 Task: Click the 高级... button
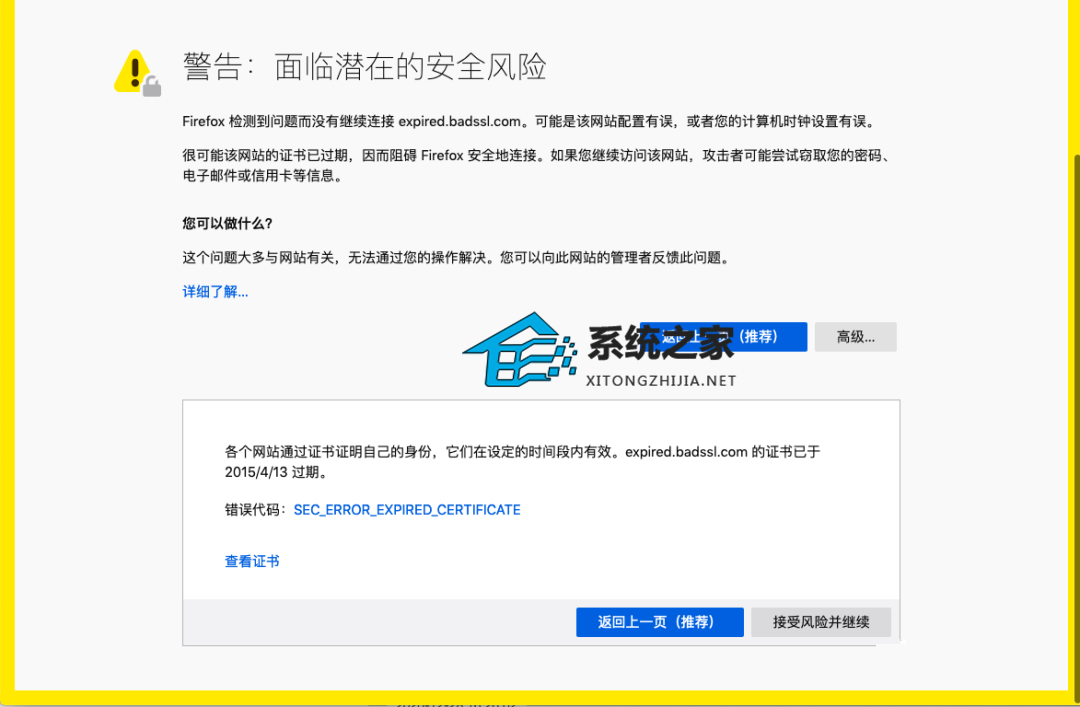[x=855, y=337]
